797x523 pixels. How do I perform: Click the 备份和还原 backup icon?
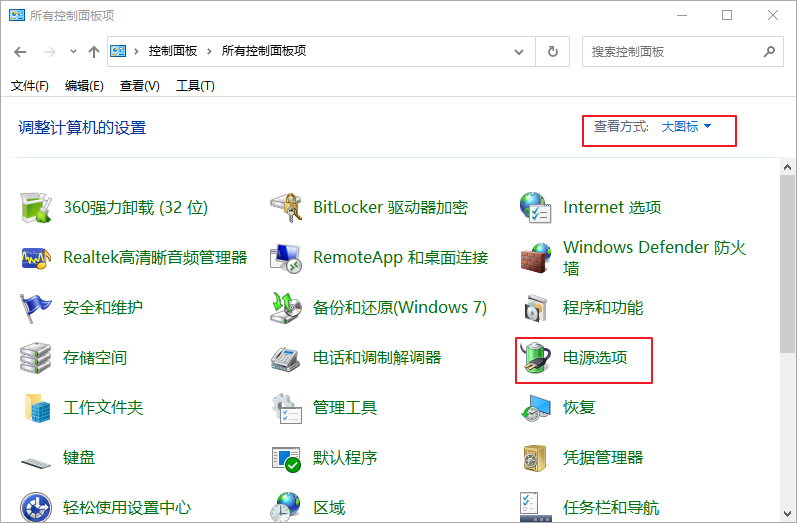click(286, 307)
